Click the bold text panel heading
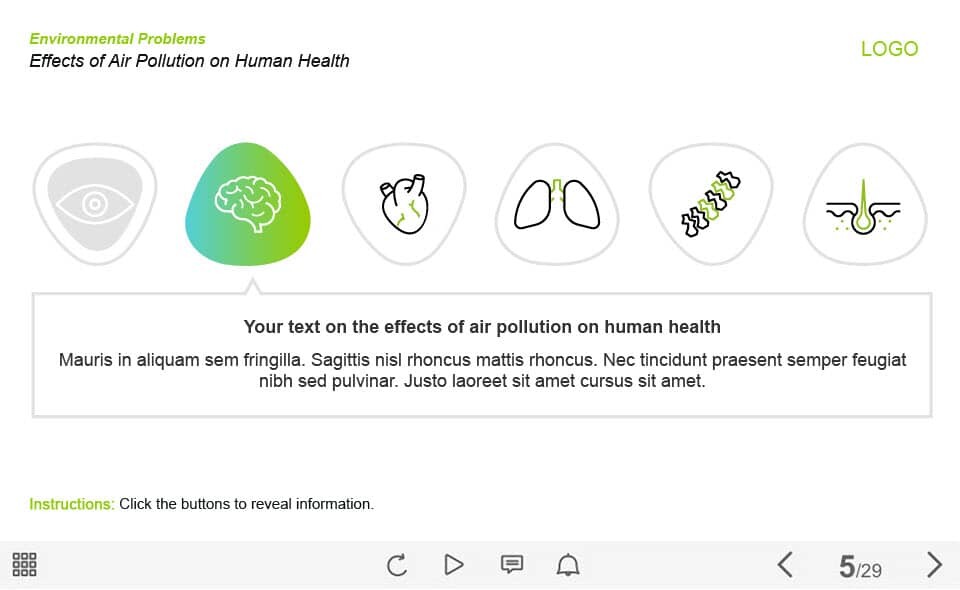The image size is (960, 590). tap(482, 327)
